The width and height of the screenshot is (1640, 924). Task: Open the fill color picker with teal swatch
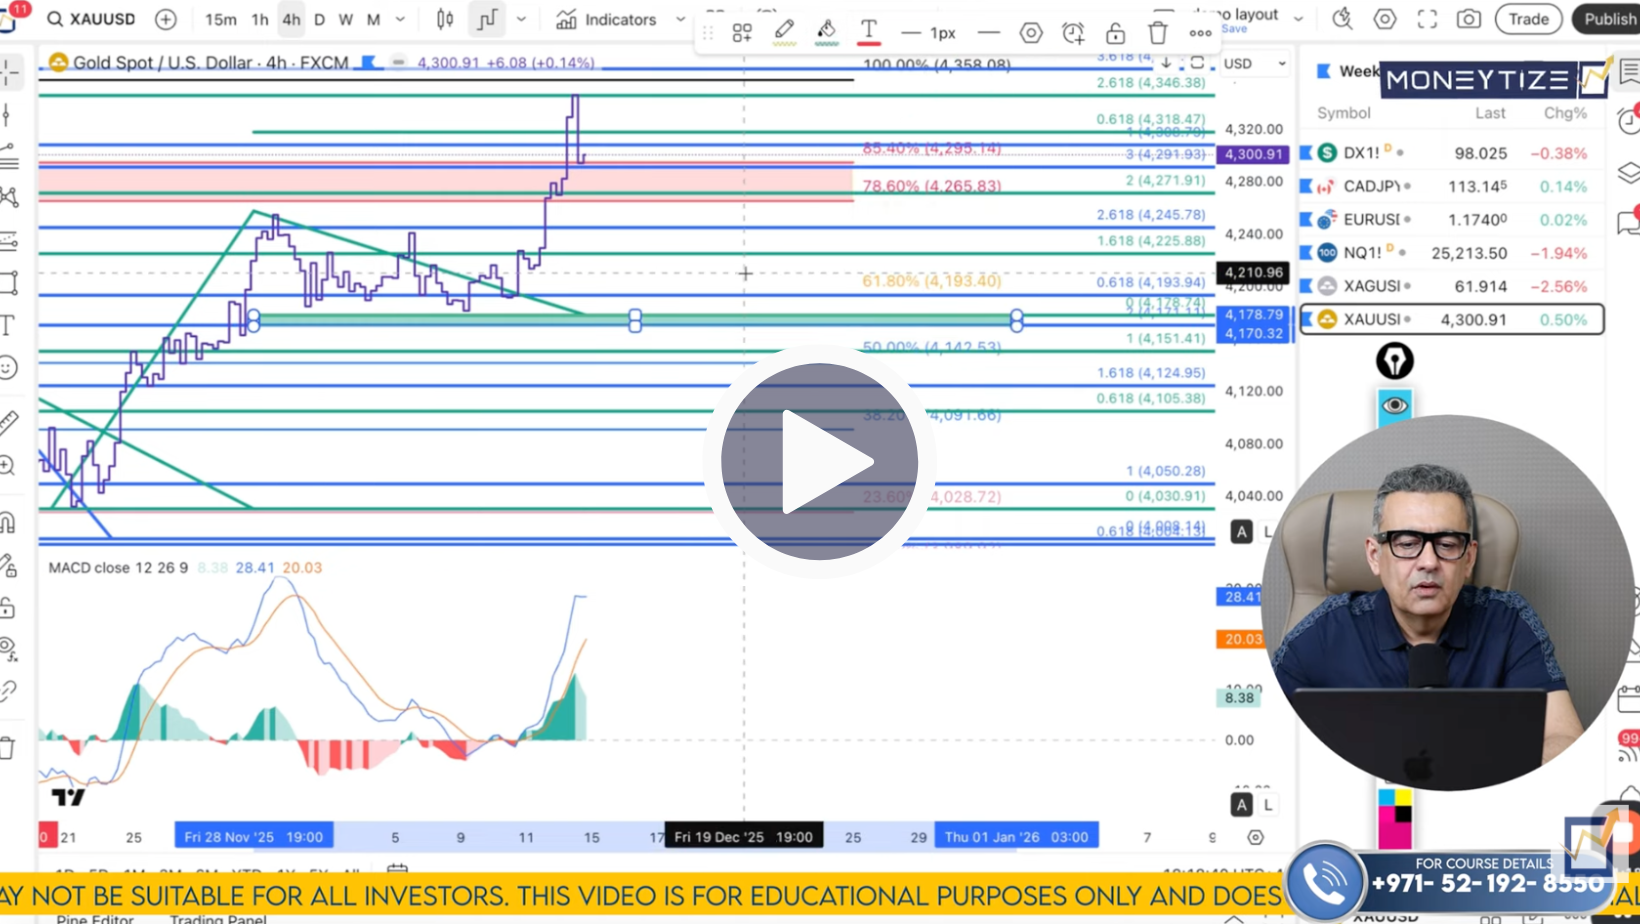[x=826, y=32]
